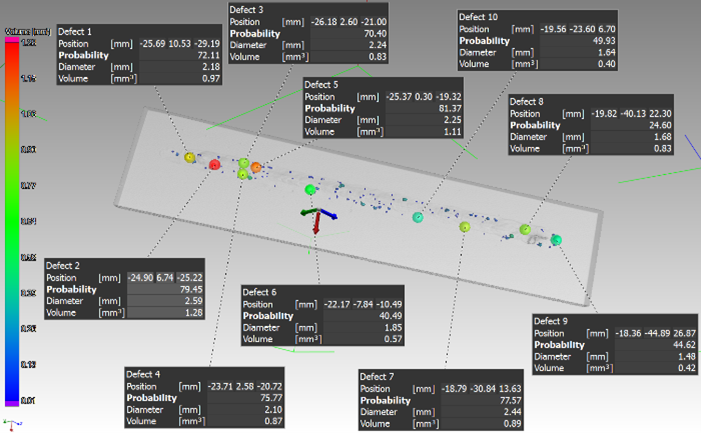Viewport: 701px width, 433px height.
Task: Click the orange defect sphere in the part
Action: point(256,166)
